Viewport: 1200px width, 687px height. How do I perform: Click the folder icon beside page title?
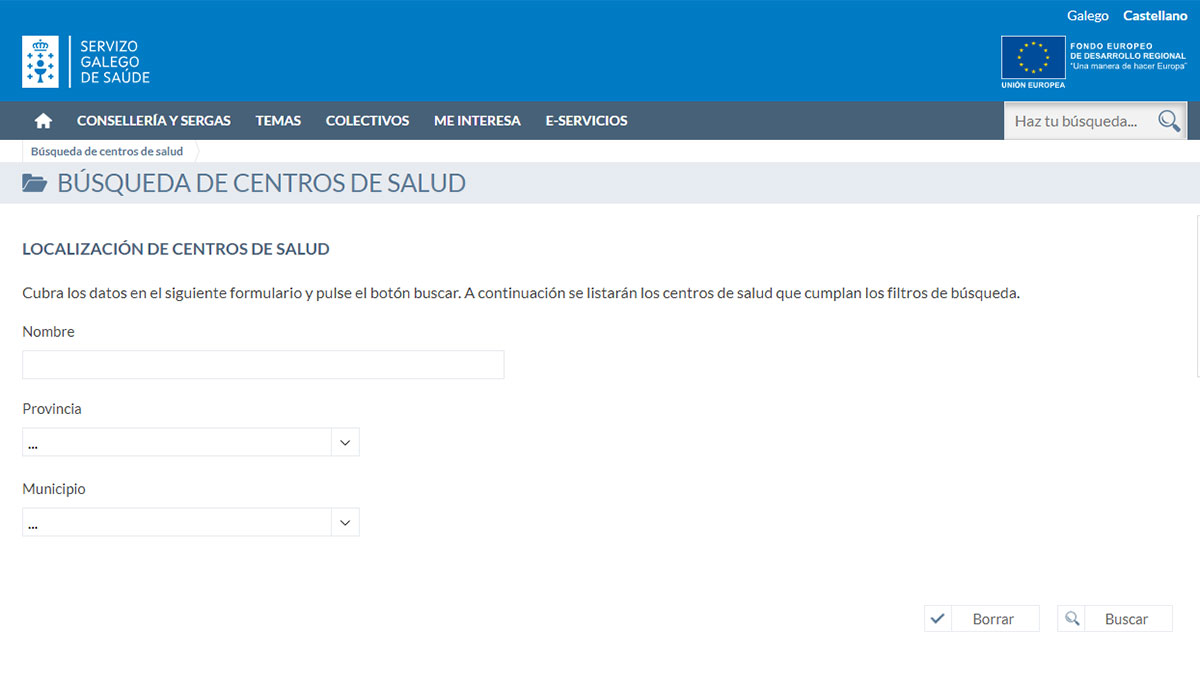(35, 183)
